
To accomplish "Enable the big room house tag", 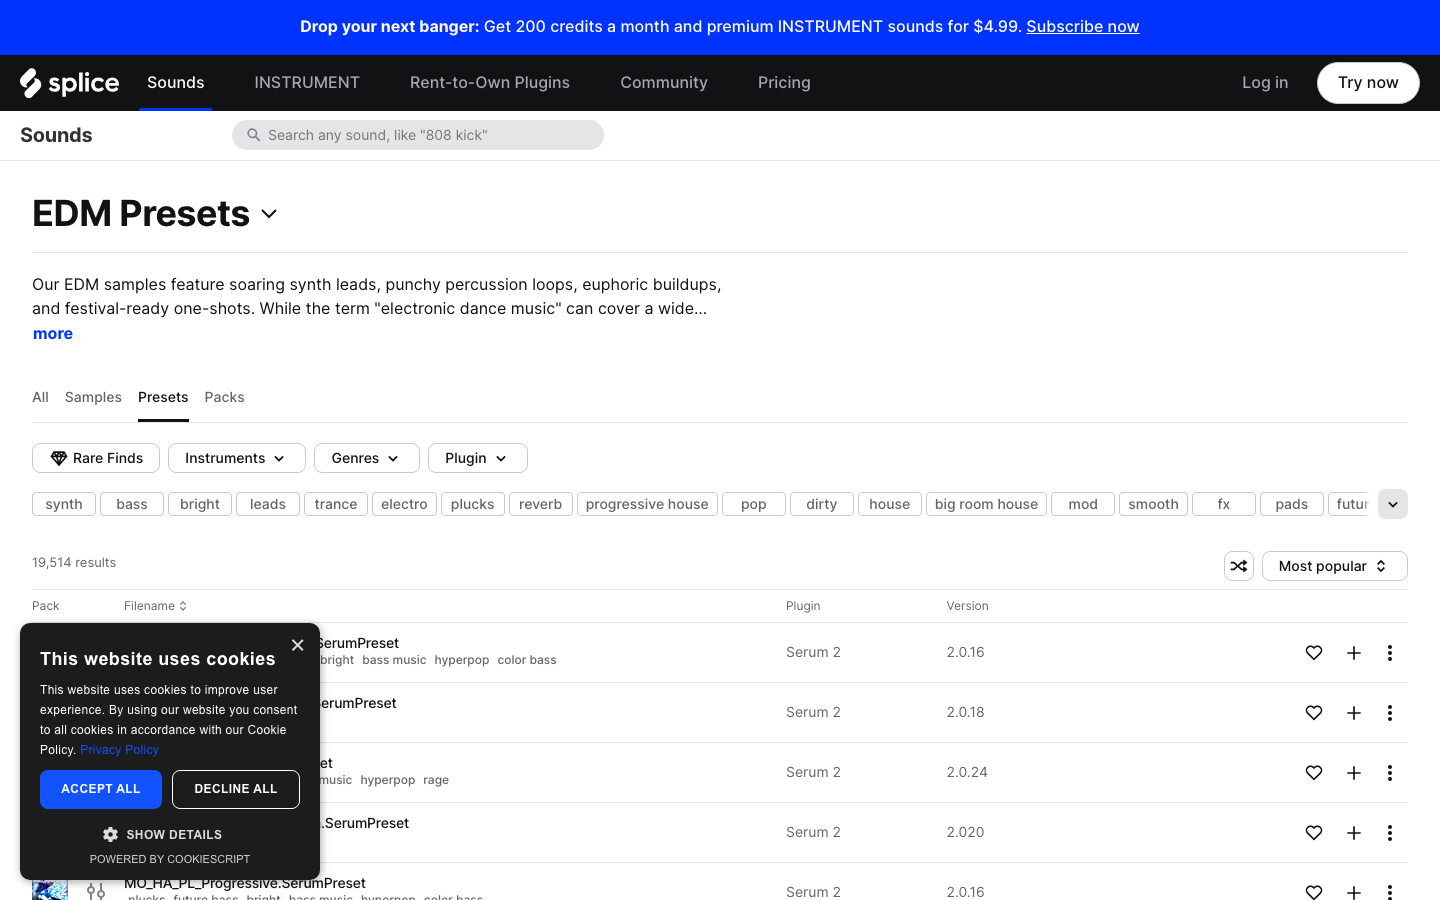I will tap(986, 504).
